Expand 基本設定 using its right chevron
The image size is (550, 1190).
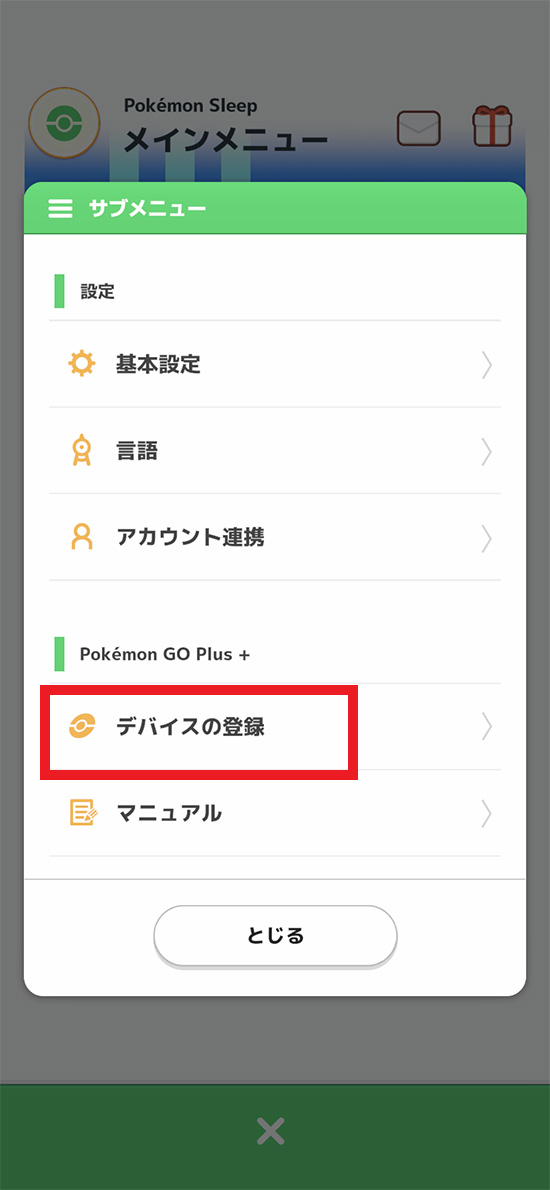tap(487, 365)
